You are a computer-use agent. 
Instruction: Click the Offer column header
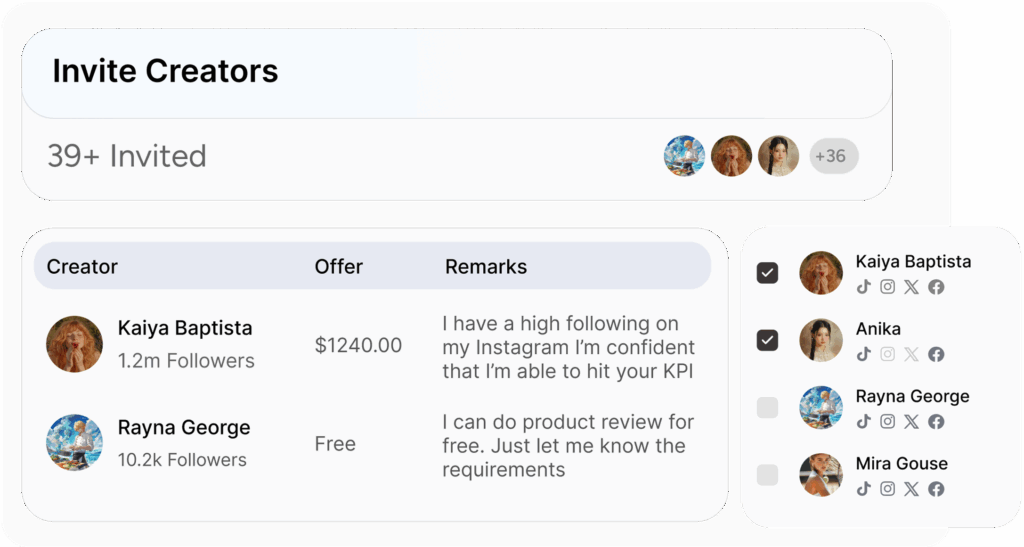click(338, 266)
